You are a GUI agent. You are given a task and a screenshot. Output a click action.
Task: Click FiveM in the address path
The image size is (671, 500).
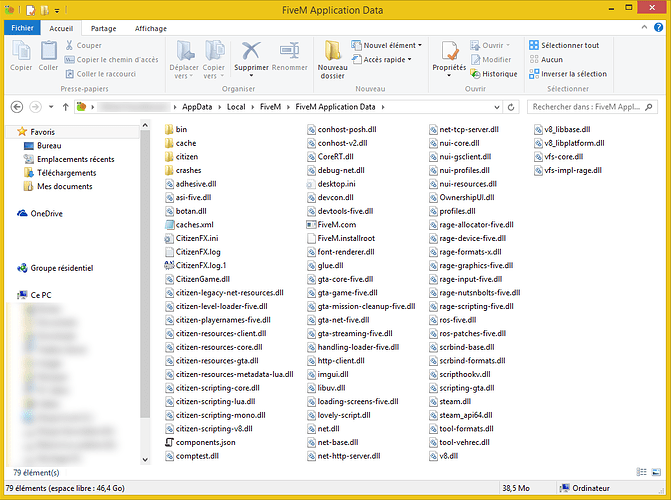pyautogui.click(x=270, y=107)
